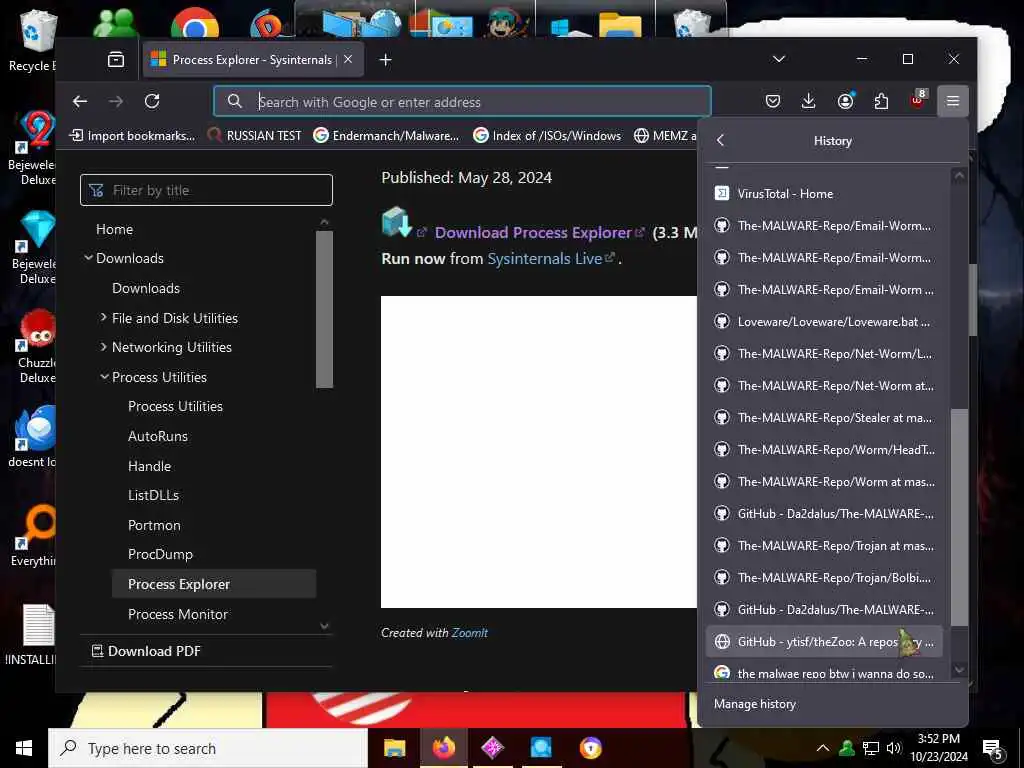Go back from History panel
The height and width of the screenshot is (768, 1024).
point(720,140)
